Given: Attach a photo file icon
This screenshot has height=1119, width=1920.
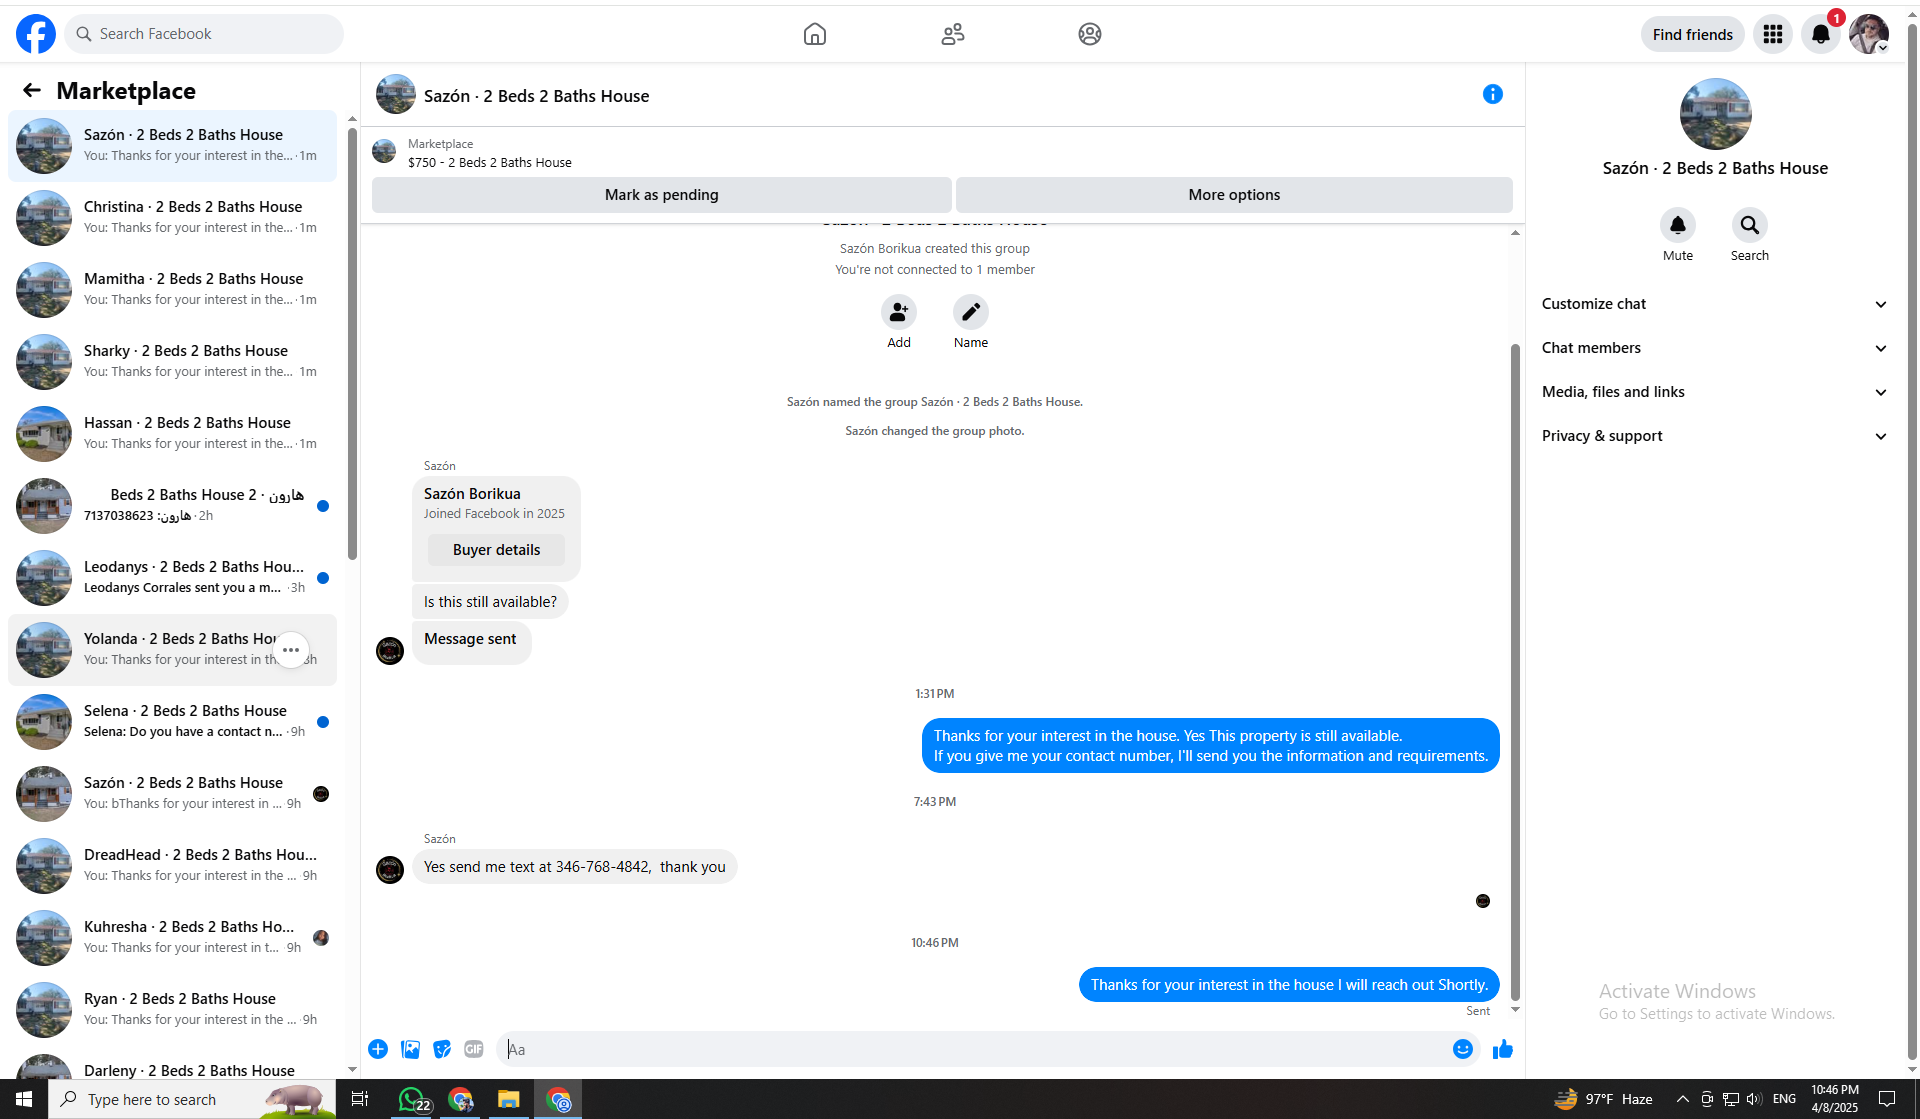Looking at the screenshot, I should coord(410,1049).
